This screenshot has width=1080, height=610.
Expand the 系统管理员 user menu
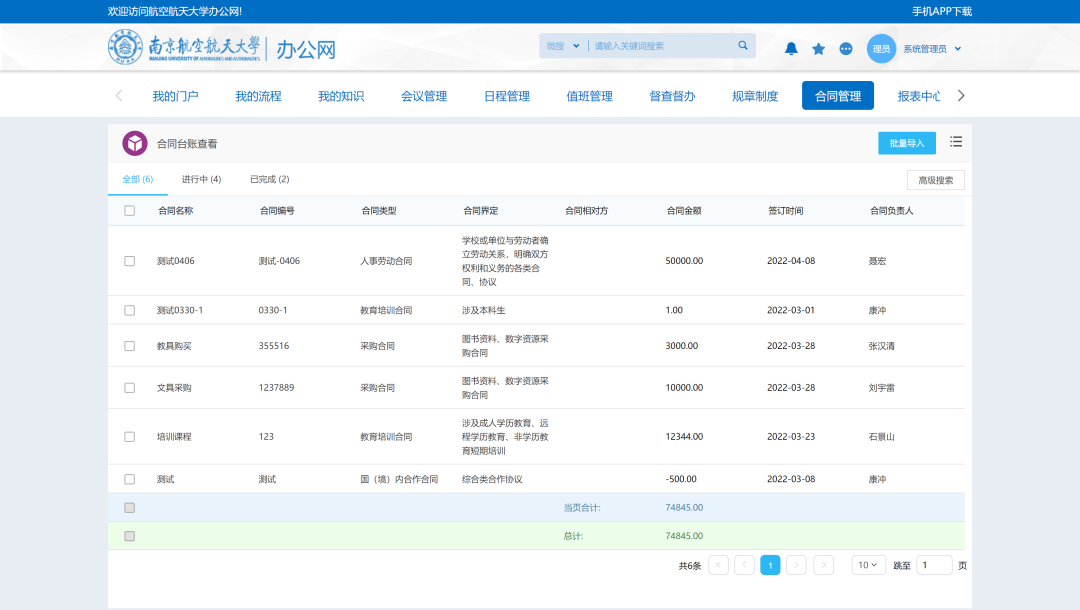click(932, 49)
